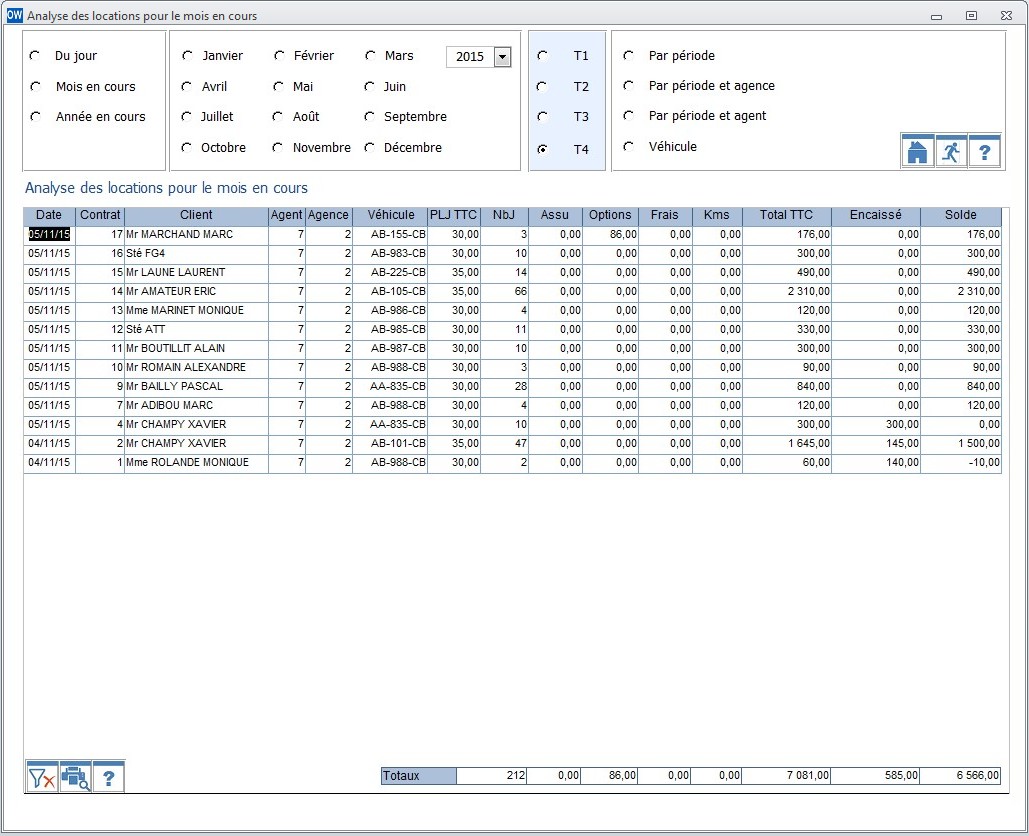Image resolution: width=1029 pixels, height=836 pixels.
Task: Sort by NbJ column header
Action: click(504, 215)
